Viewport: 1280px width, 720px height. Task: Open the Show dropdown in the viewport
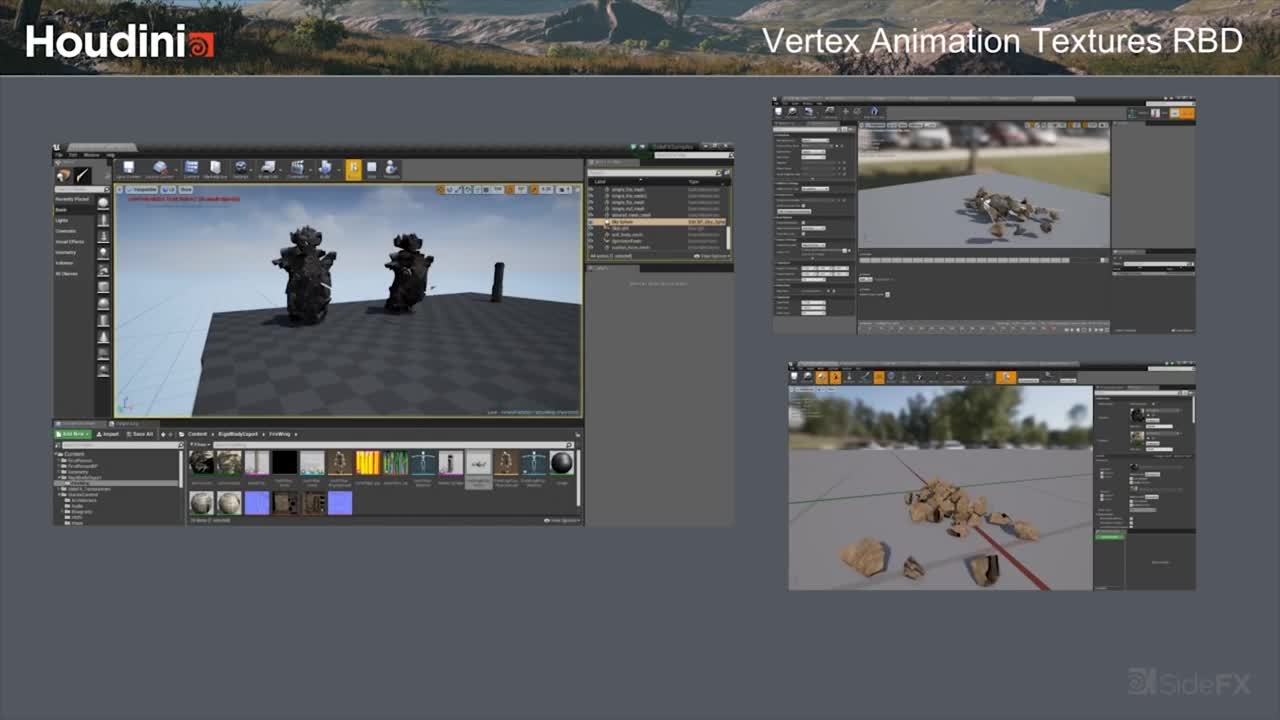point(186,189)
